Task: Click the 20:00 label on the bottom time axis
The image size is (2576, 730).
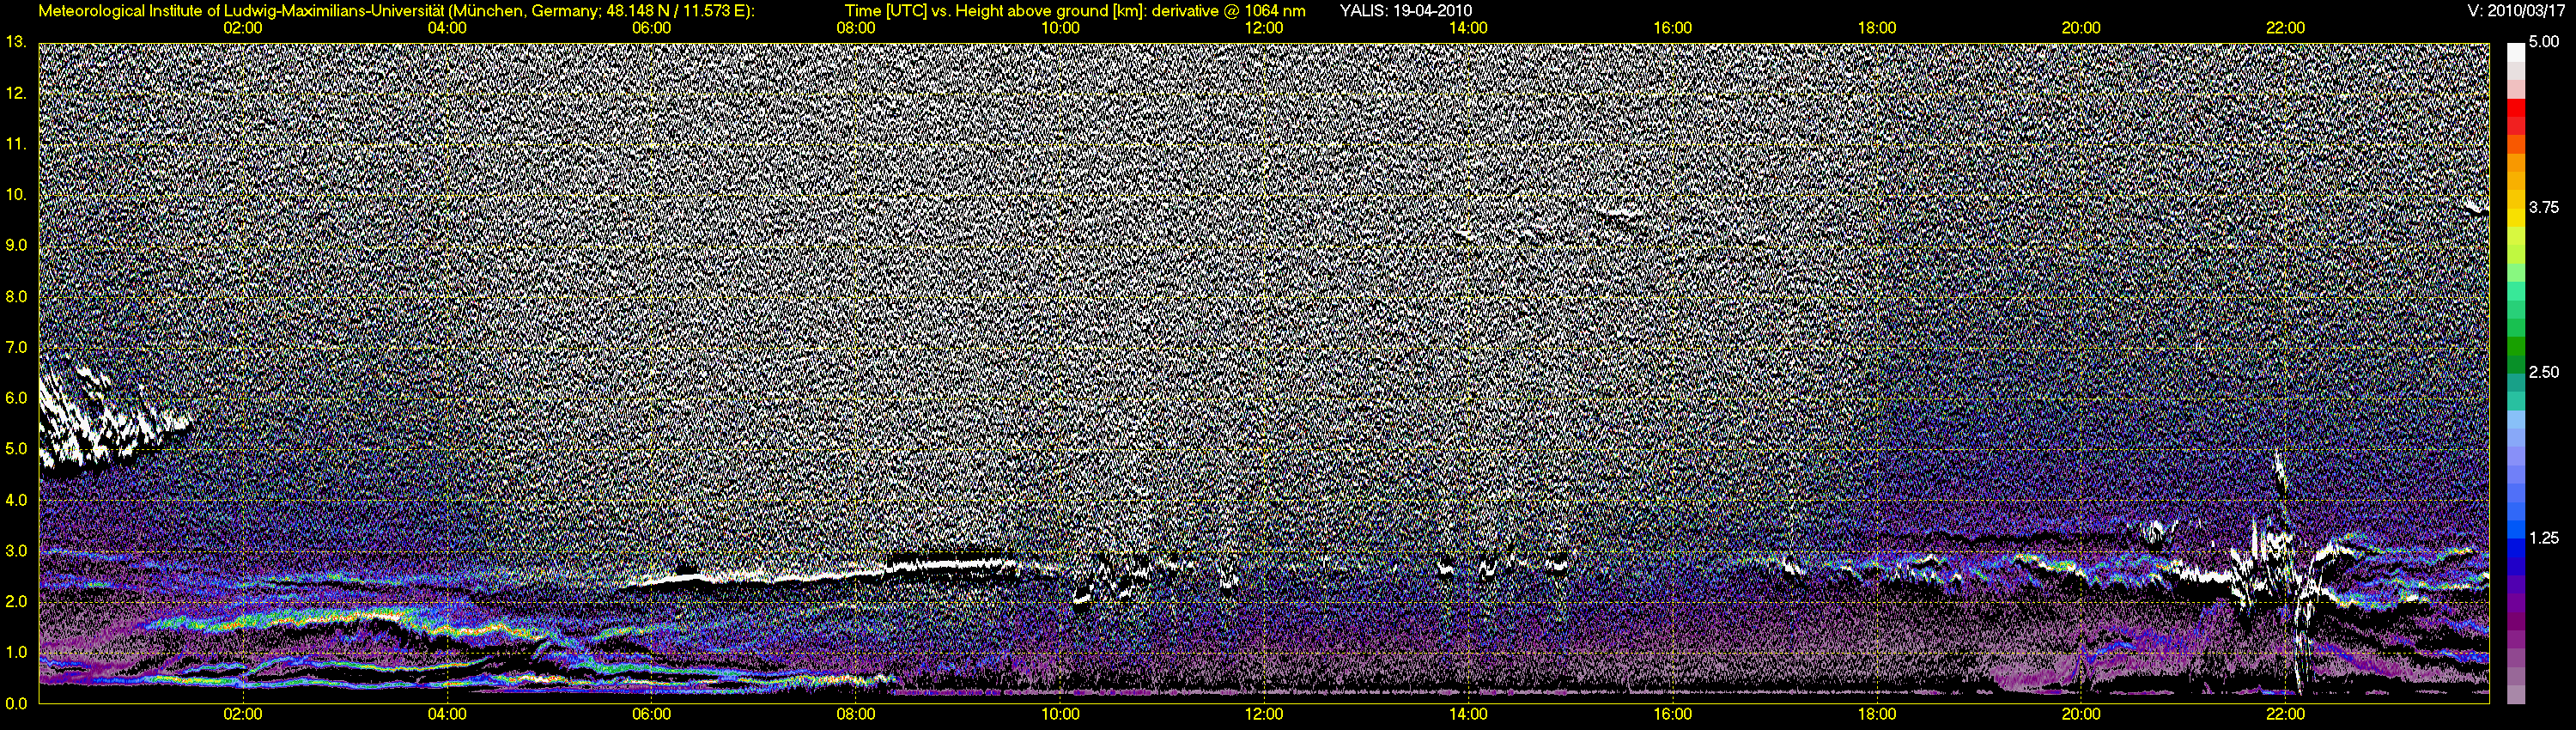Action: click(x=2081, y=714)
